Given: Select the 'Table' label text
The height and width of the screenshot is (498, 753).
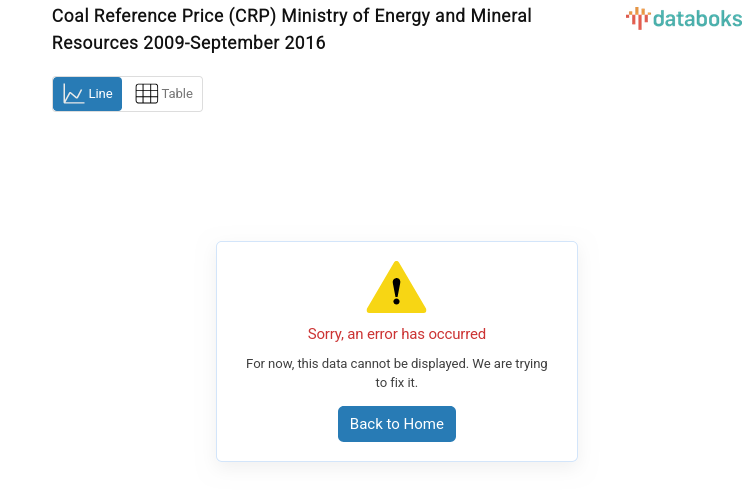Looking at the screenshot, I should click(177, 94).
